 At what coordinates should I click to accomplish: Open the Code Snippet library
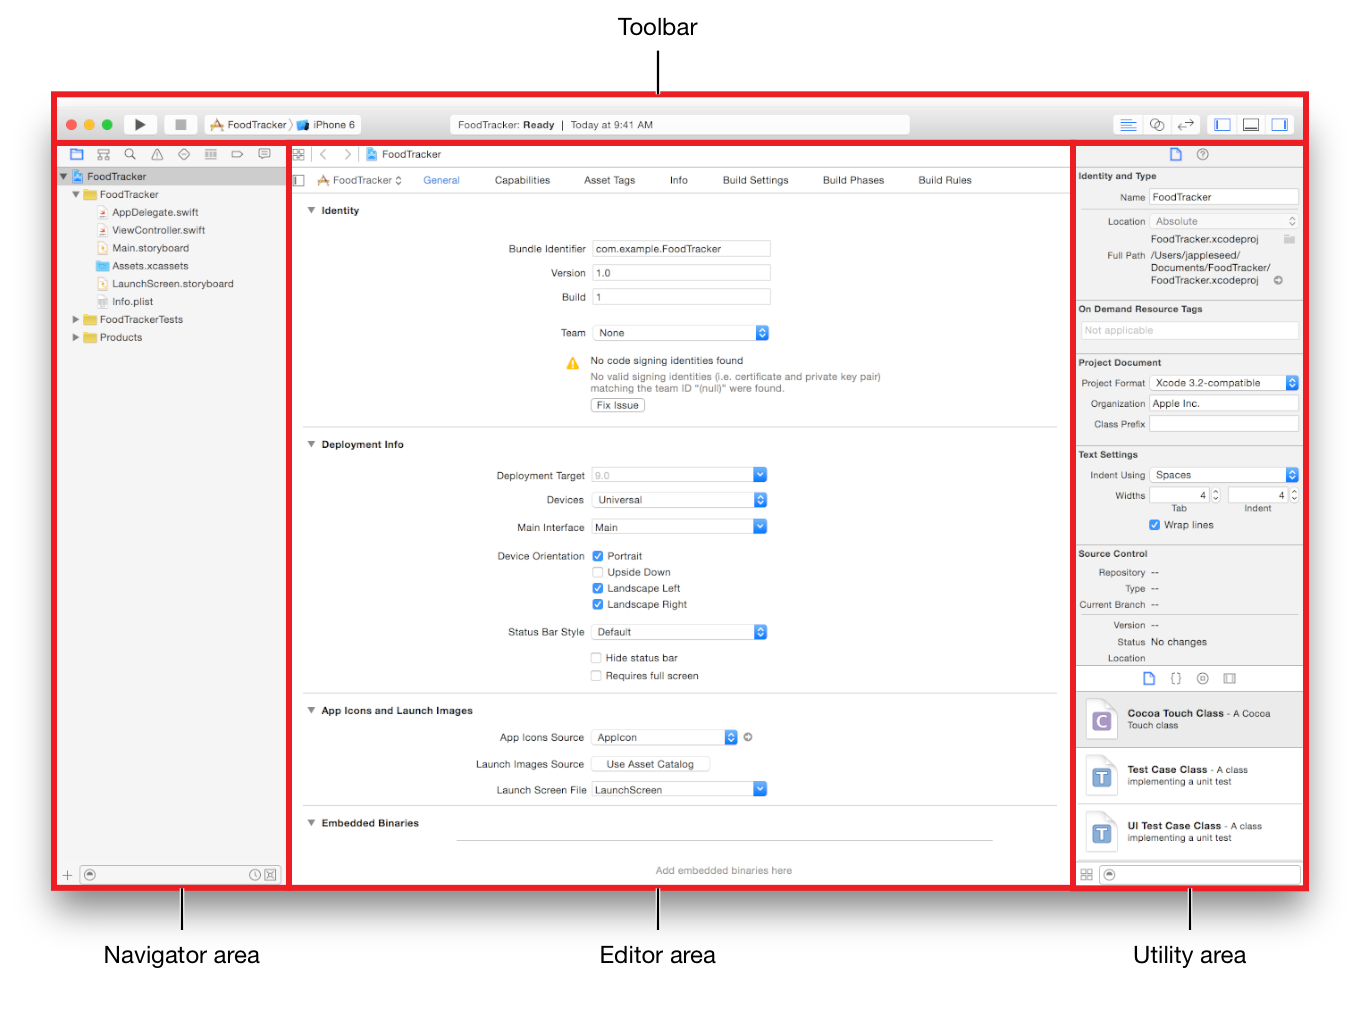point(1176,678)
